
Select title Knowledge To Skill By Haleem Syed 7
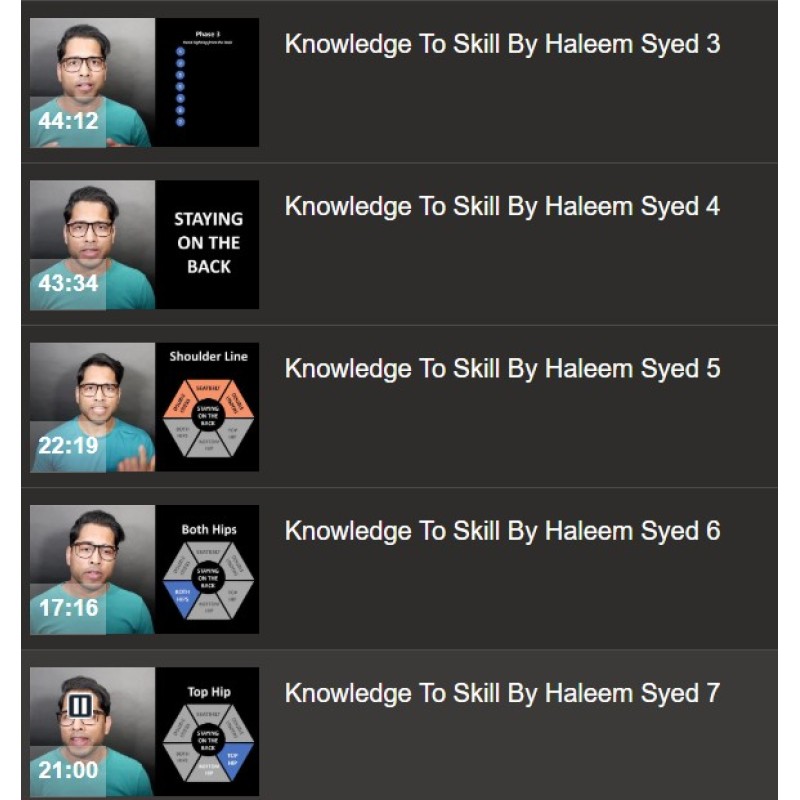(x=503, y=693)
